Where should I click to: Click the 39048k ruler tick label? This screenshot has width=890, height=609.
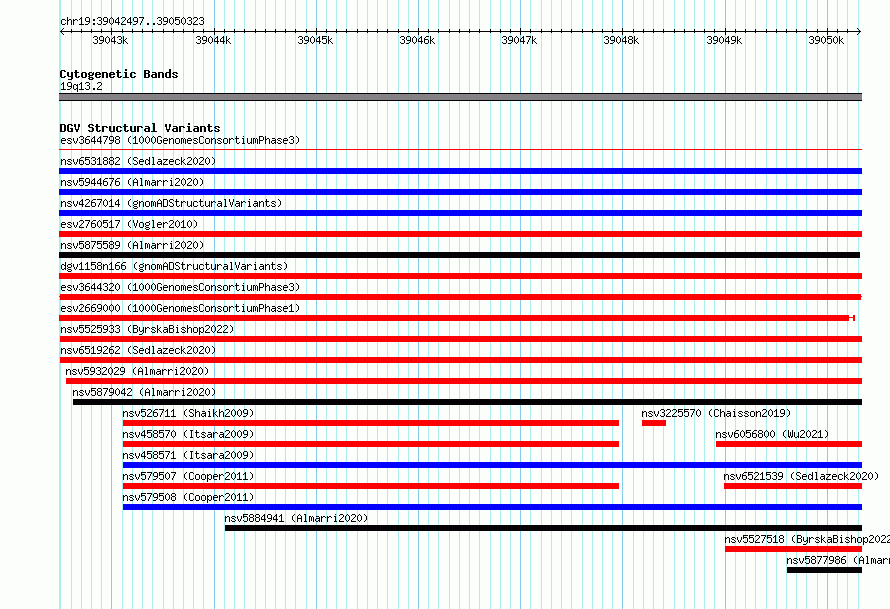621,40
